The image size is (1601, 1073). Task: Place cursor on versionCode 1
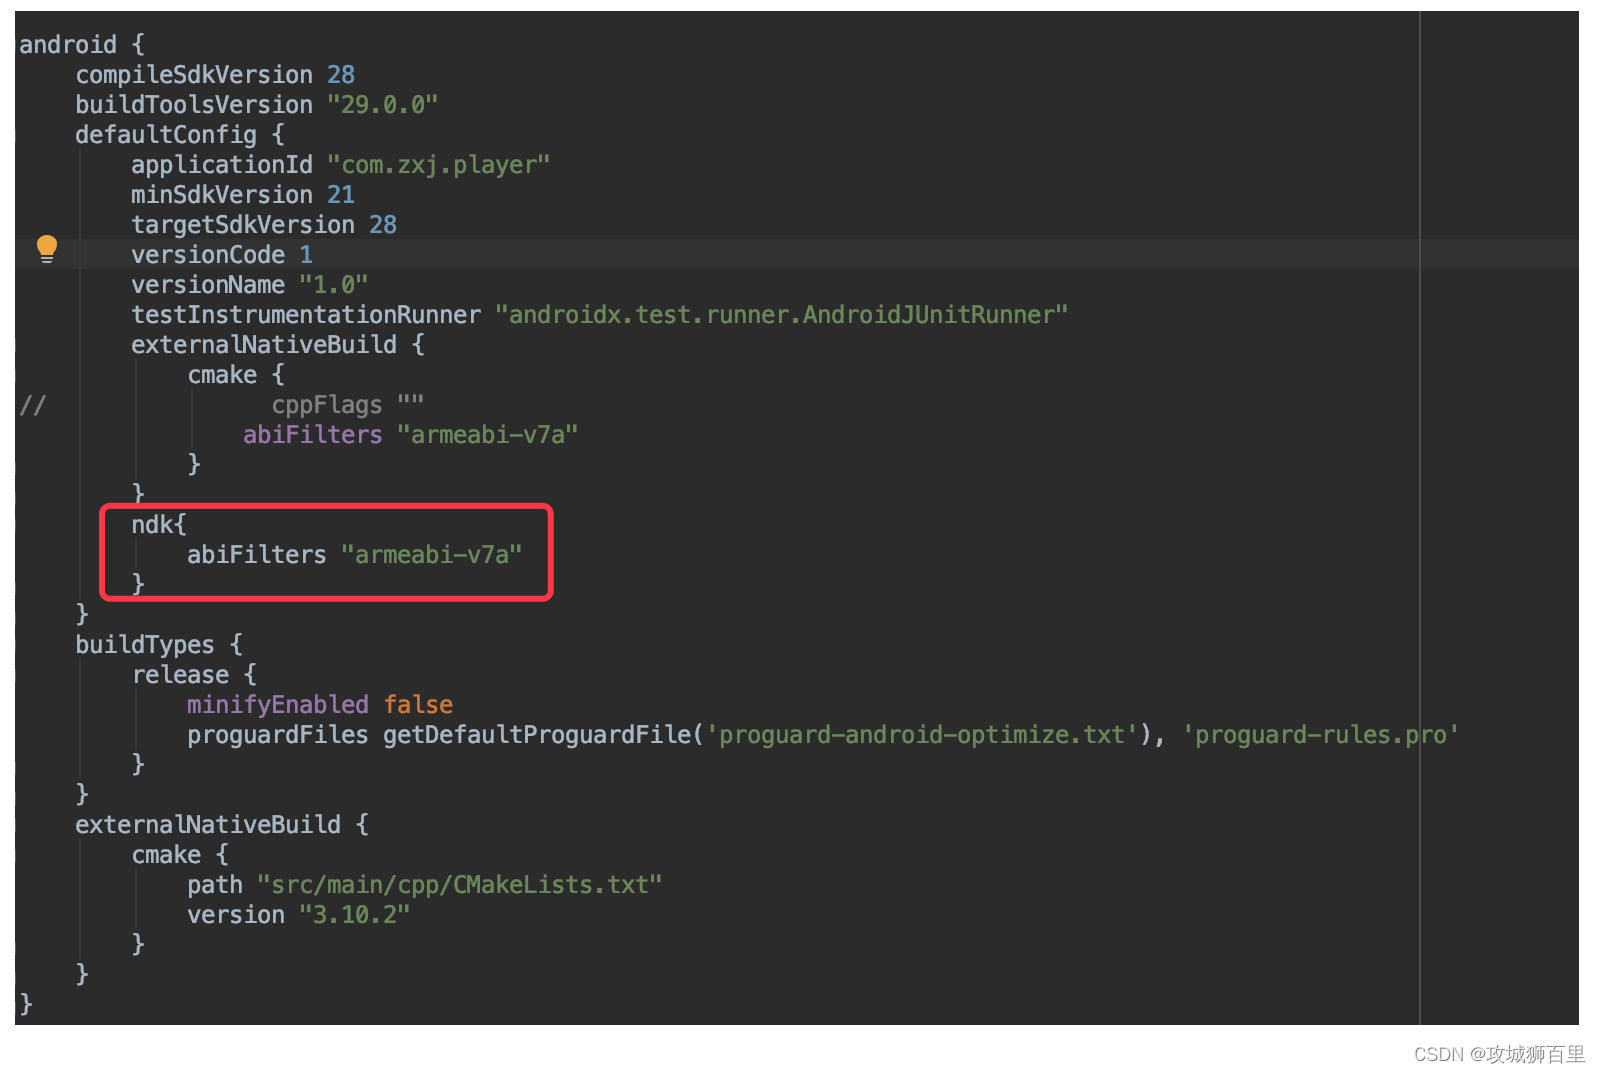[x=222, y=255]
